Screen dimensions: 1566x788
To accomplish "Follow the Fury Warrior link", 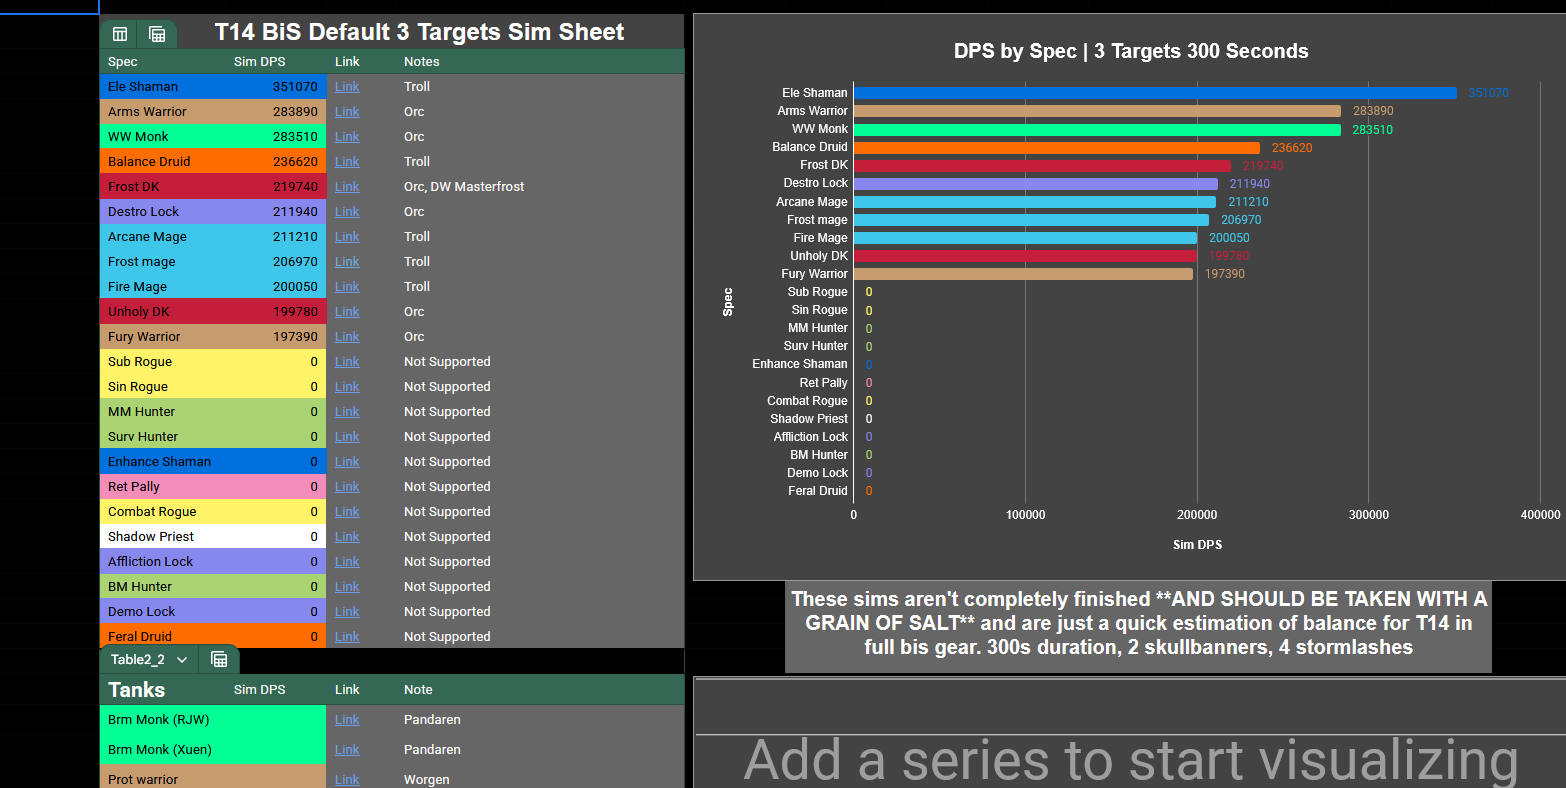I will [347, 337].
